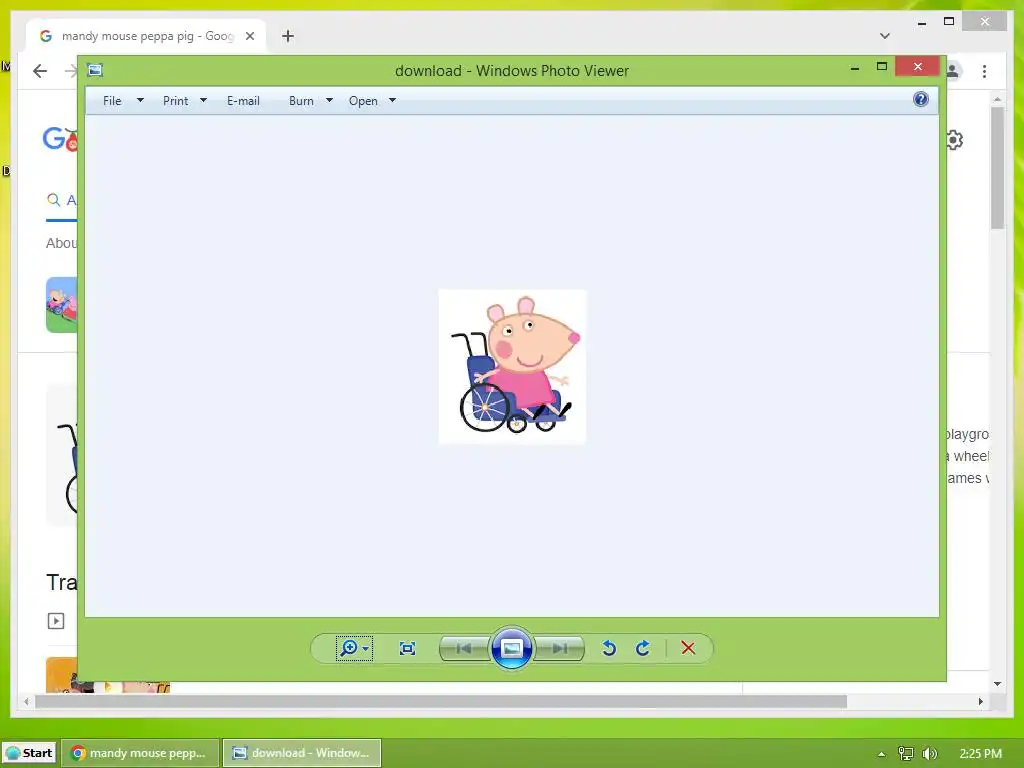The width and height of the screenshot is (1024, 768).
Task: Open the Chrome tab search chevron
Action: [x=885, y=36]
